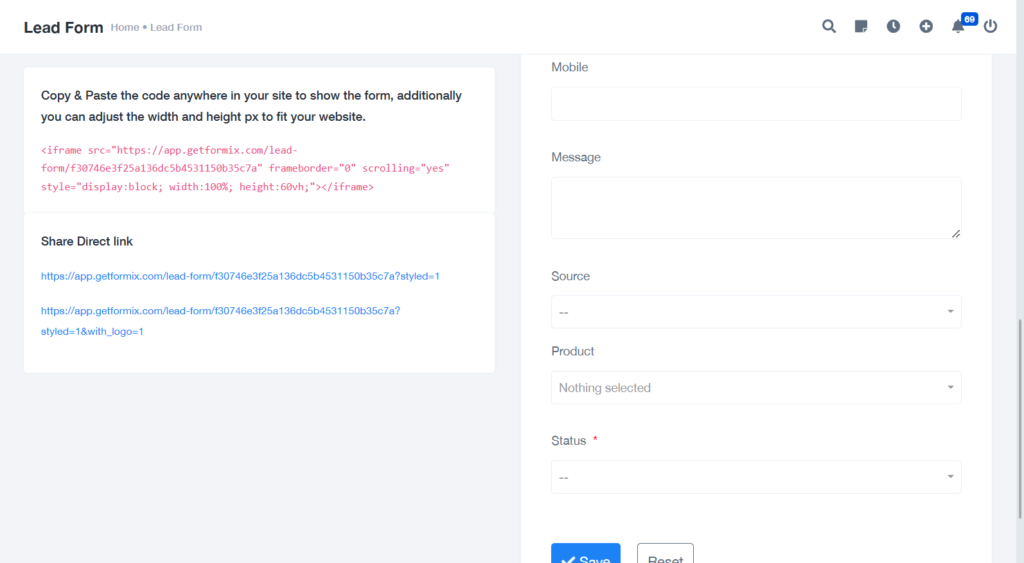
Task: Click the notification count badge 69
Action: [969, 19]
